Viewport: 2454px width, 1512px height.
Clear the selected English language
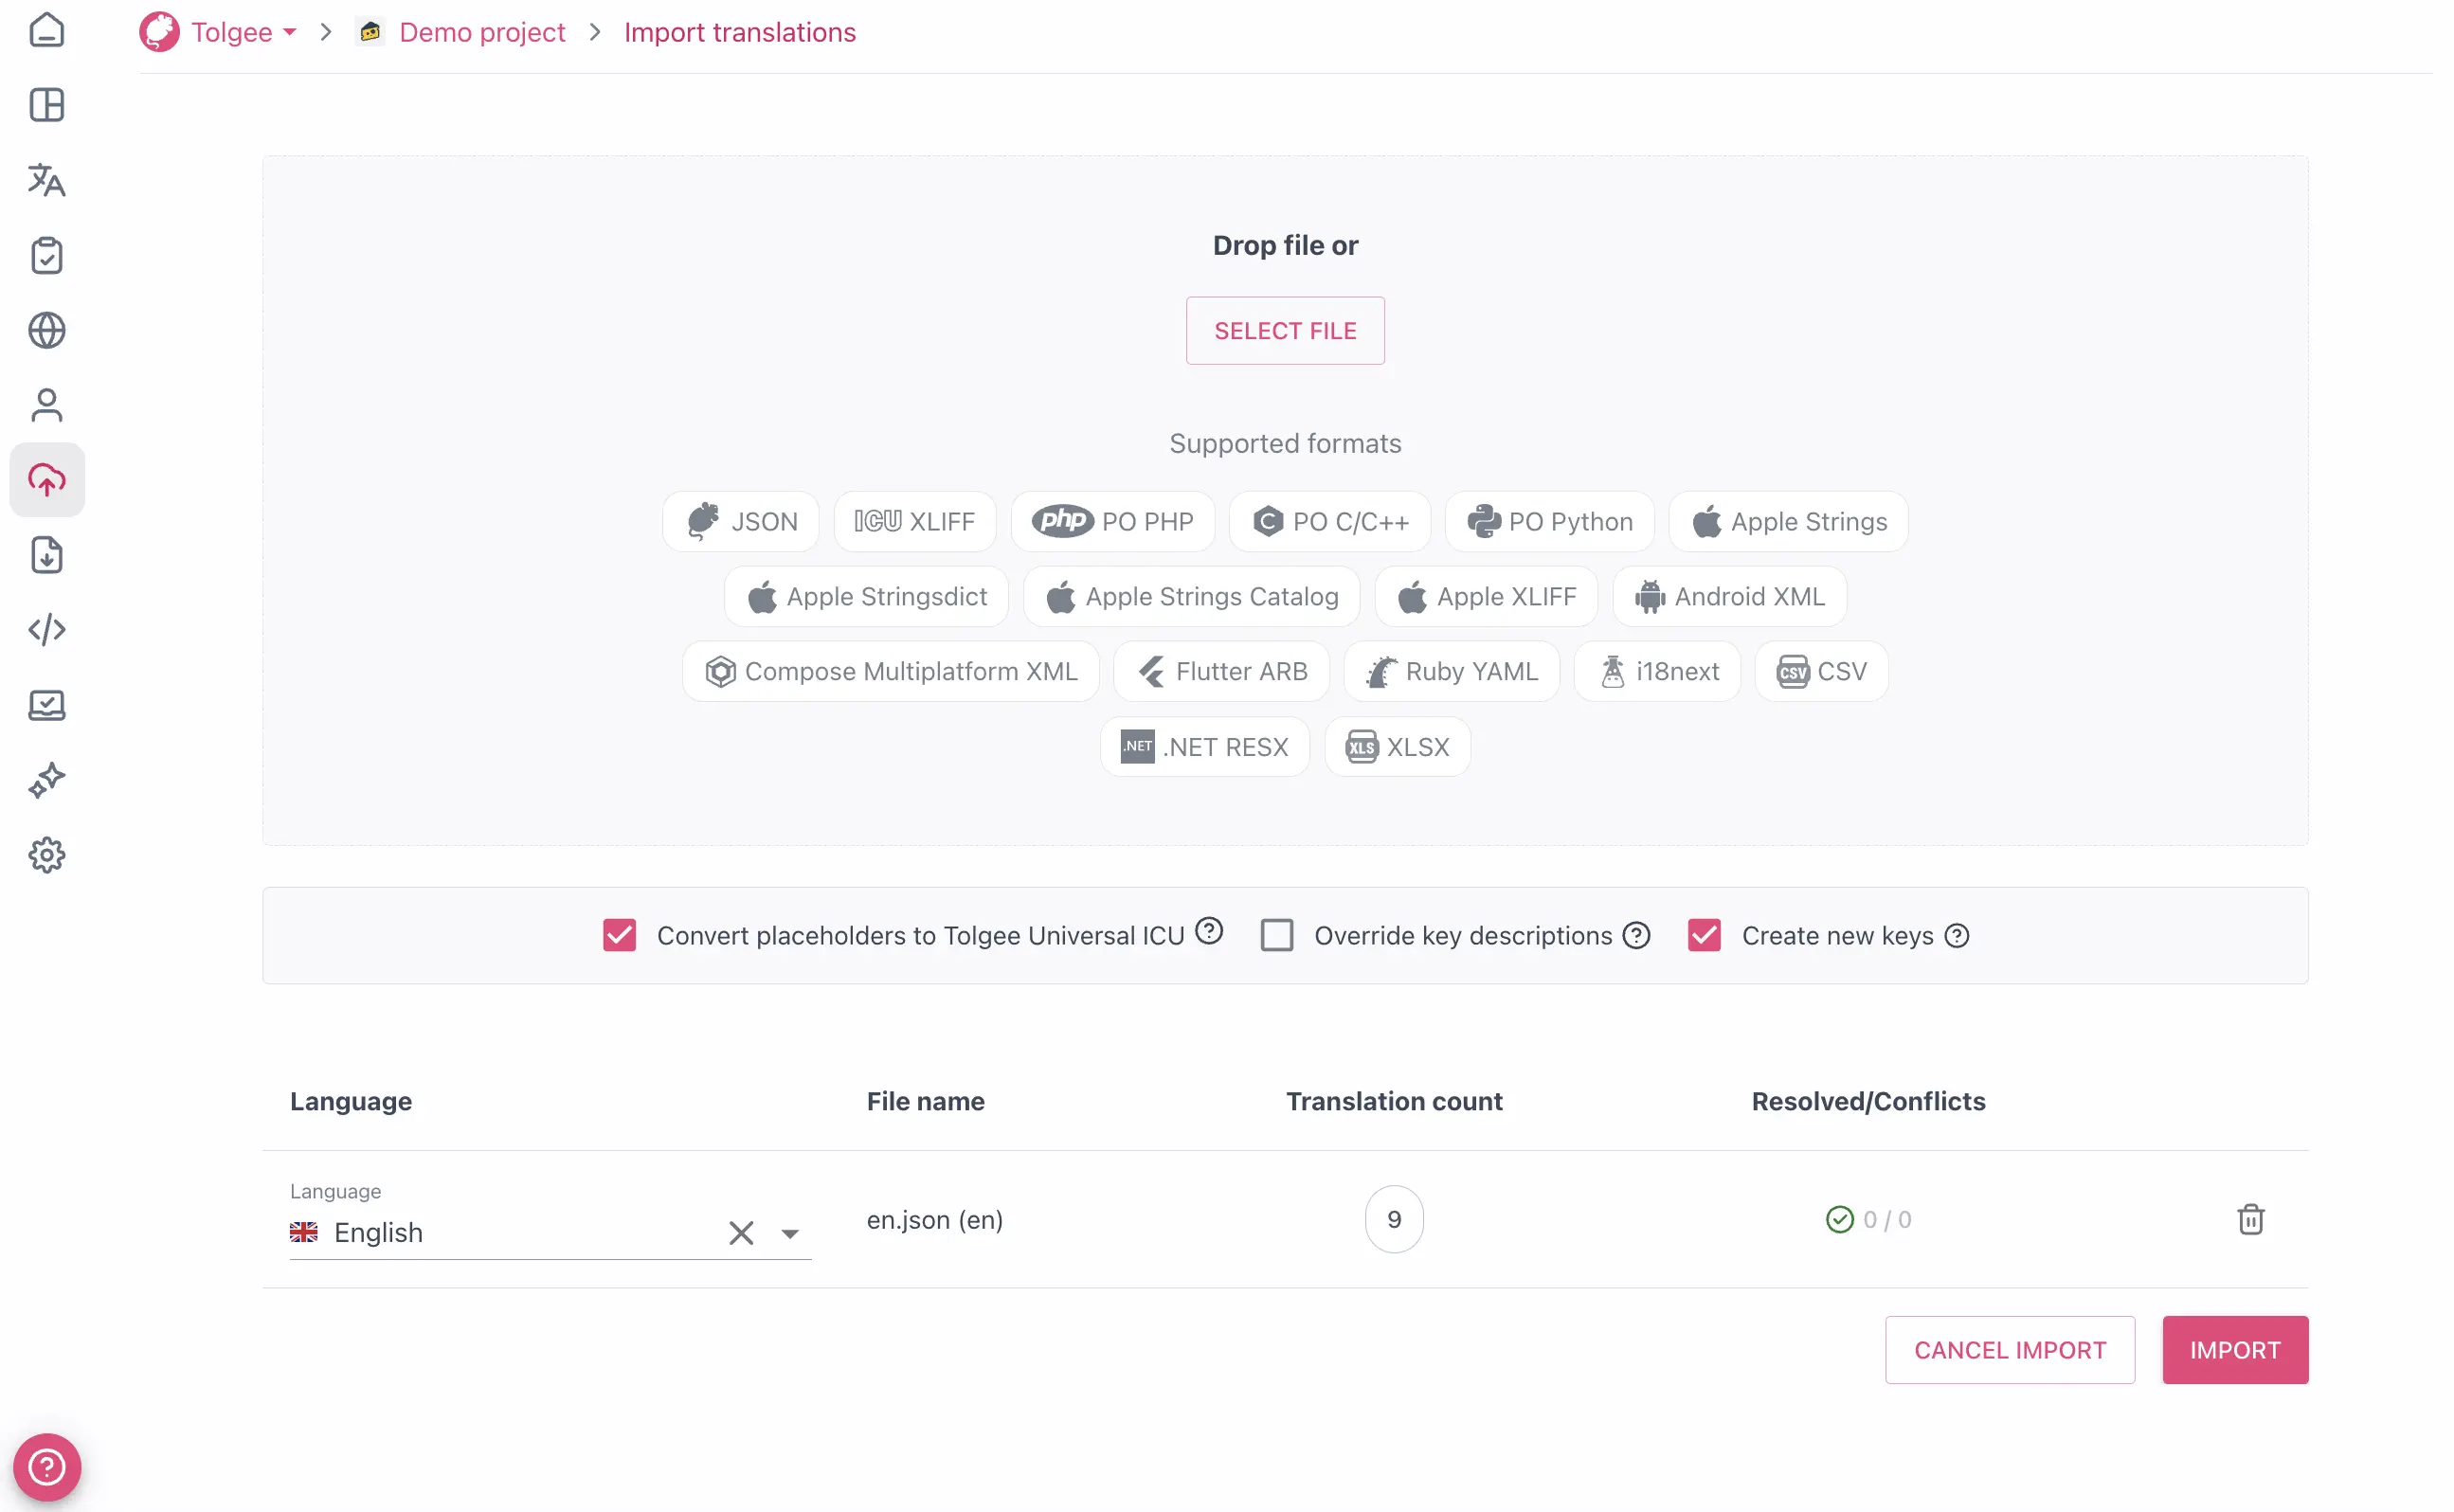click(741, 1233)
